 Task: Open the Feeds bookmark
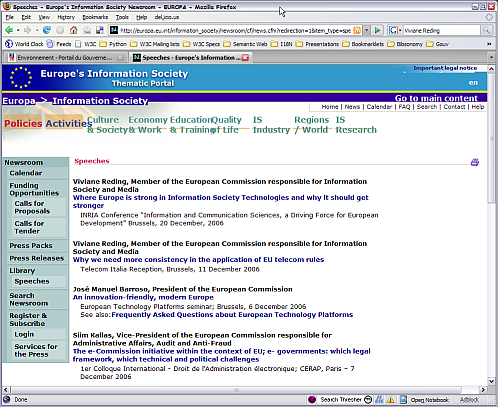click(x=59, y=44)
